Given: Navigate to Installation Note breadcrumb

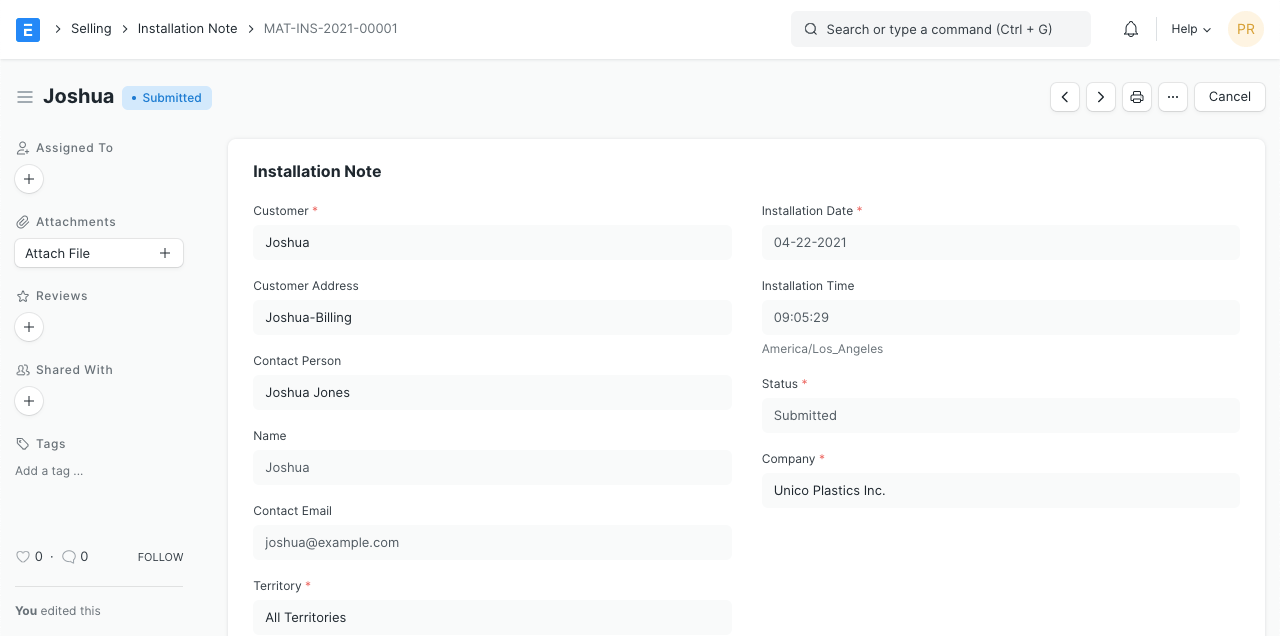Looking at the screenshot, I should pos(187,29).
